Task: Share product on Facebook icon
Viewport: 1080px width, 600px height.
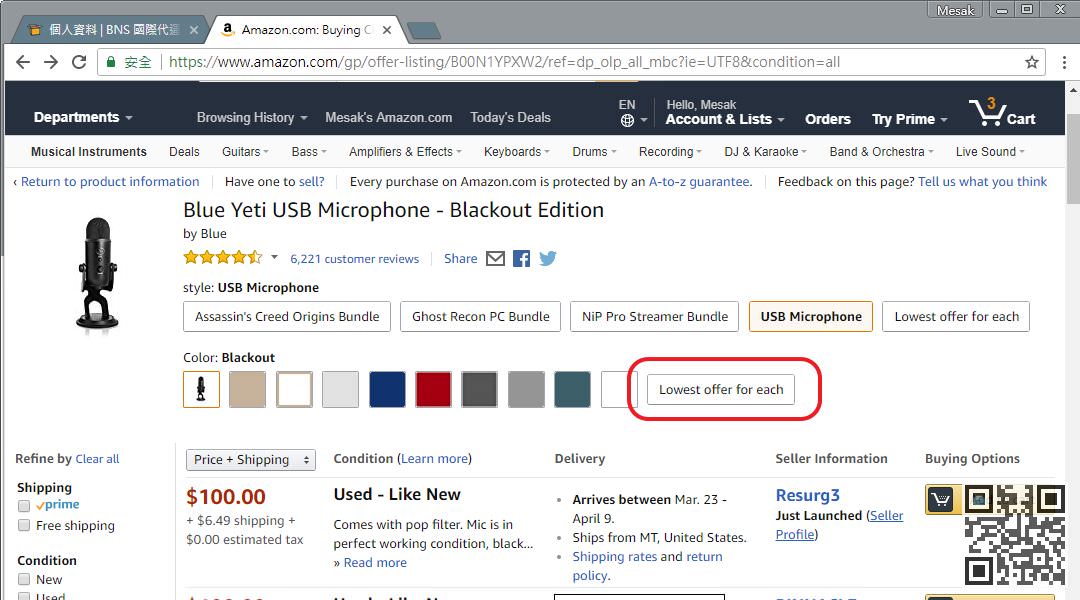Action: pos(521,258)
